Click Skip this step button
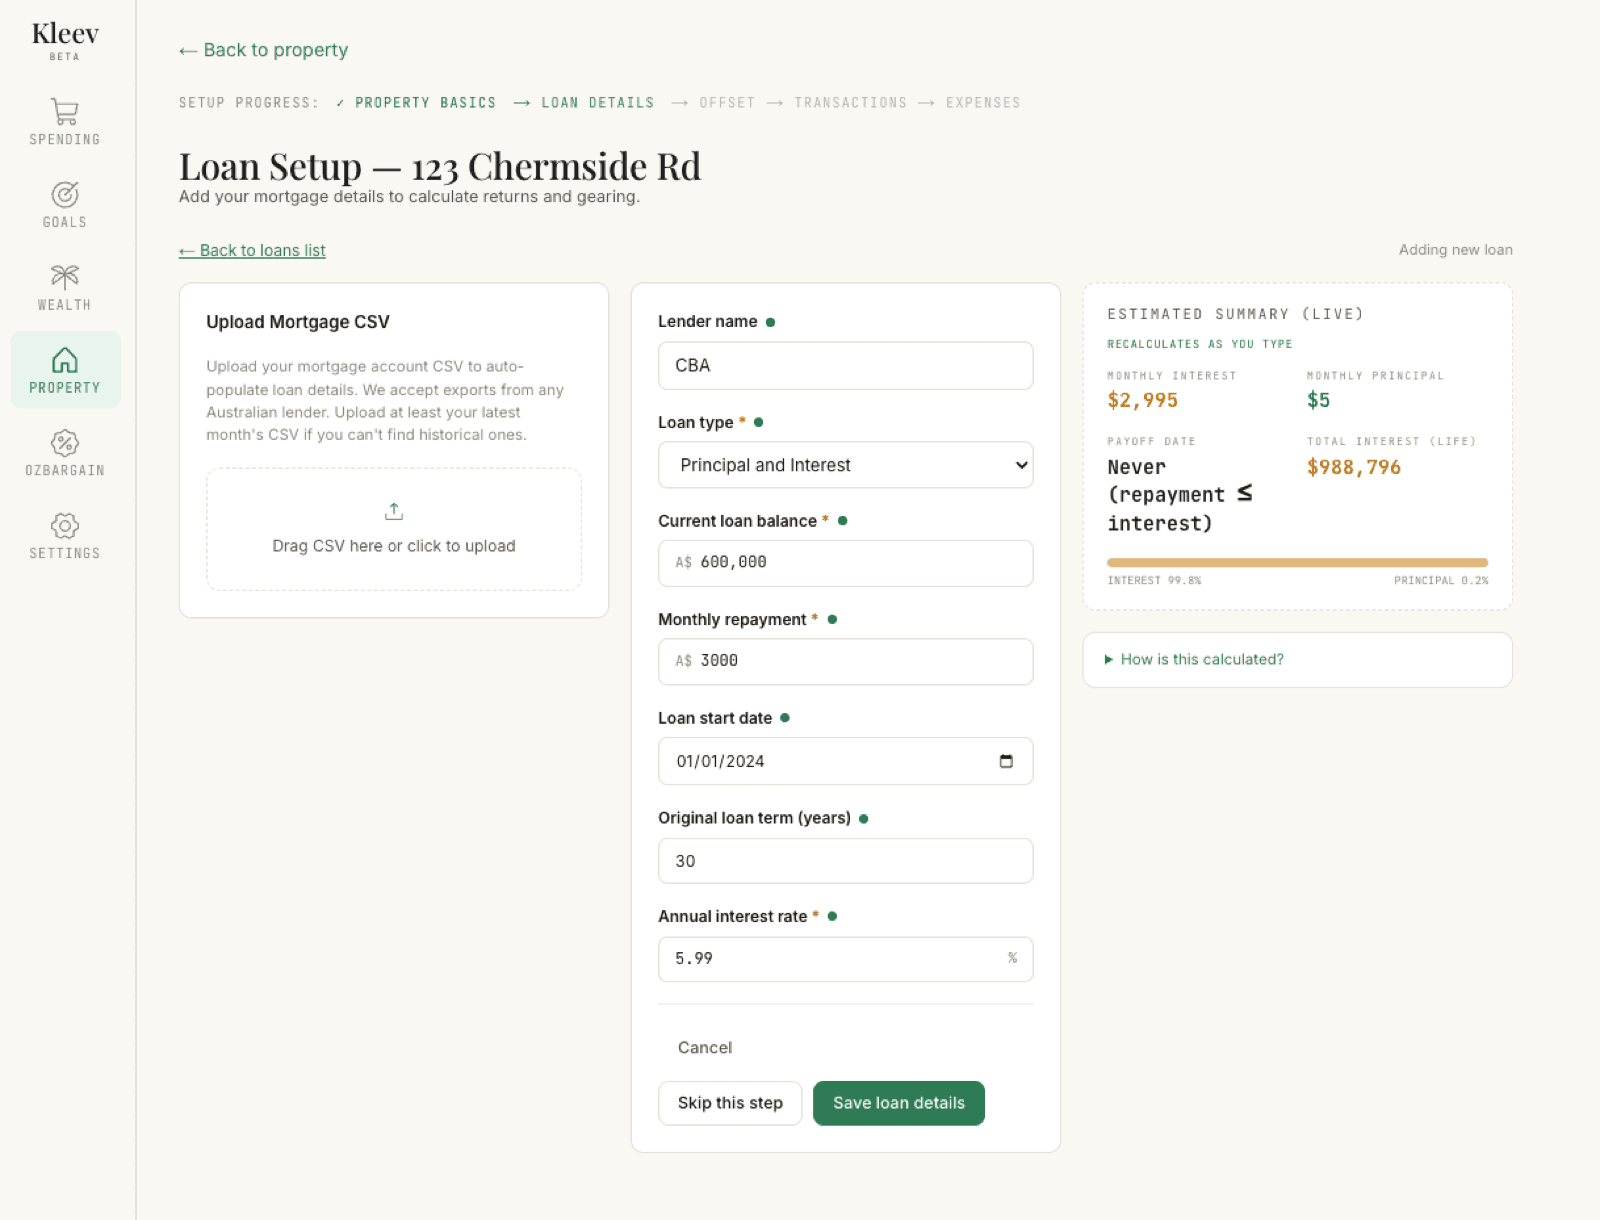1600x1220 pixels. [730, 1103]
